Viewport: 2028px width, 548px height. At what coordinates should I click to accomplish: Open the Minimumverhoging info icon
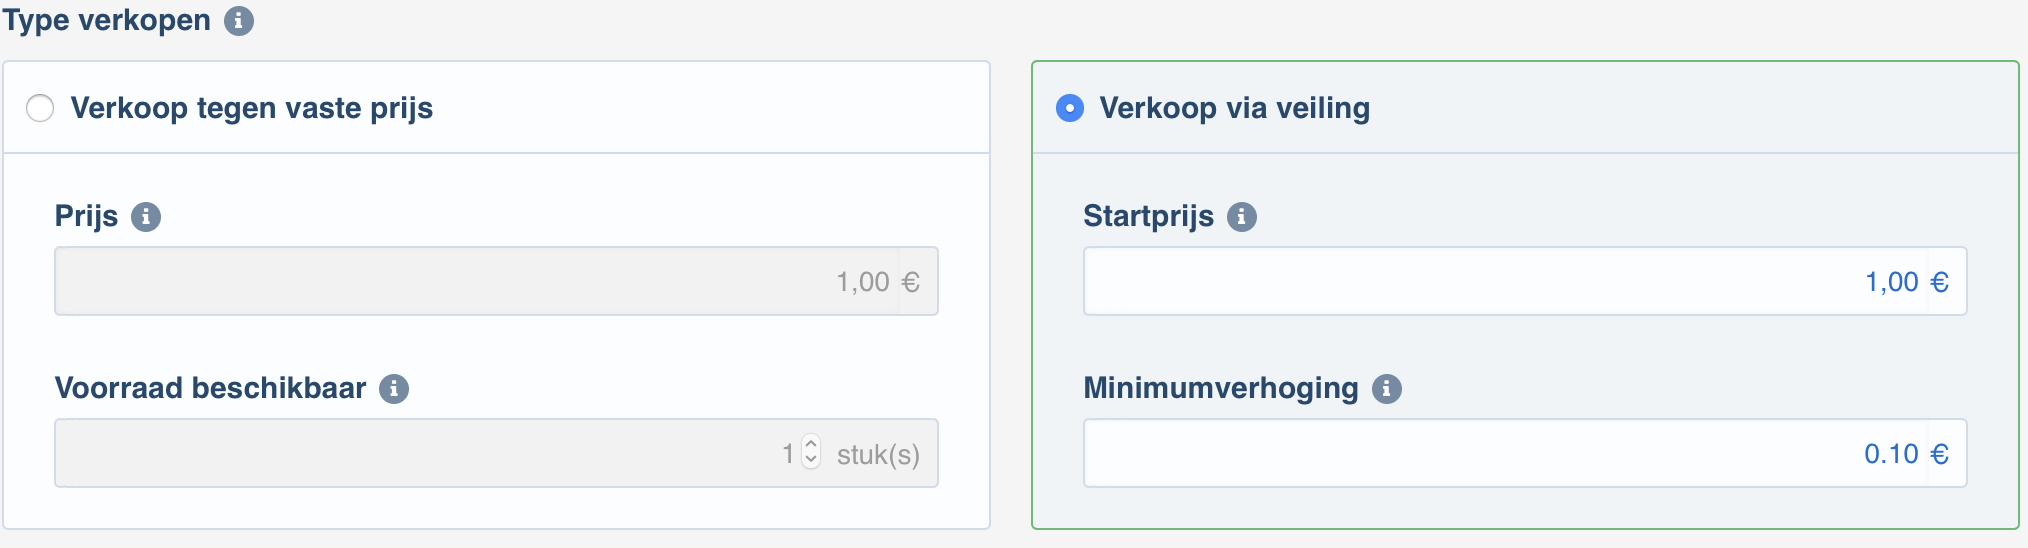1386,389
